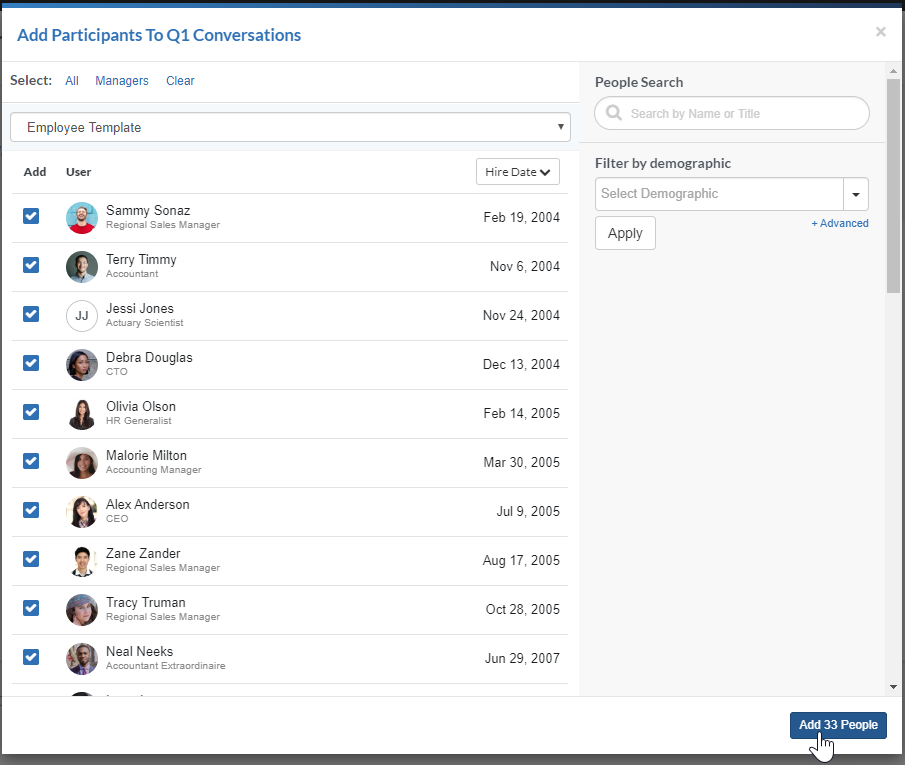Focus Search by Name or Title field
The image size is (905, 765).
[732, 113]
